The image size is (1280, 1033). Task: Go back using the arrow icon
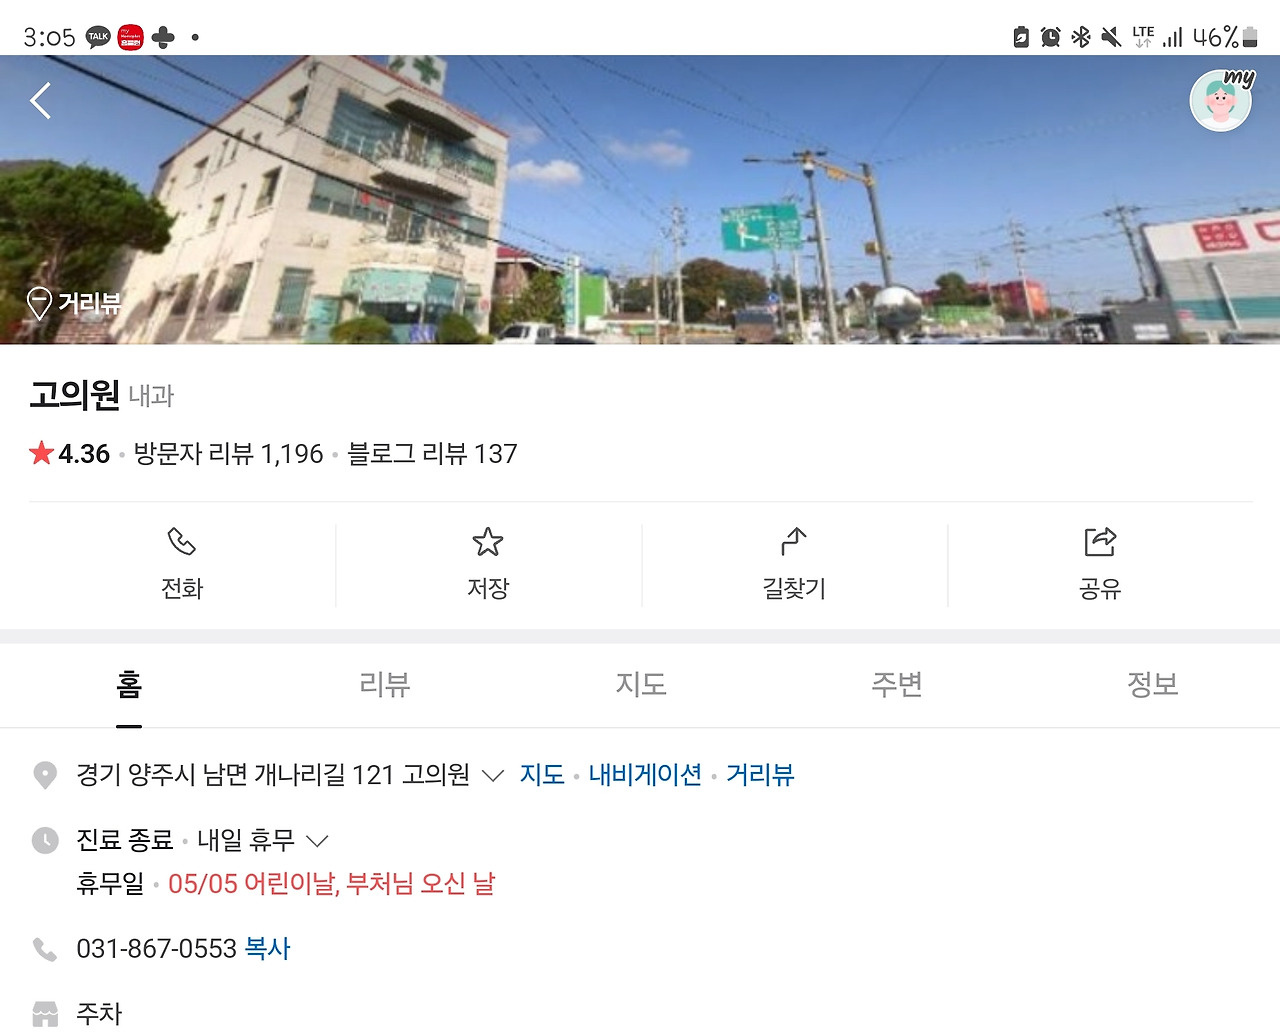click(x=40, y=101)
